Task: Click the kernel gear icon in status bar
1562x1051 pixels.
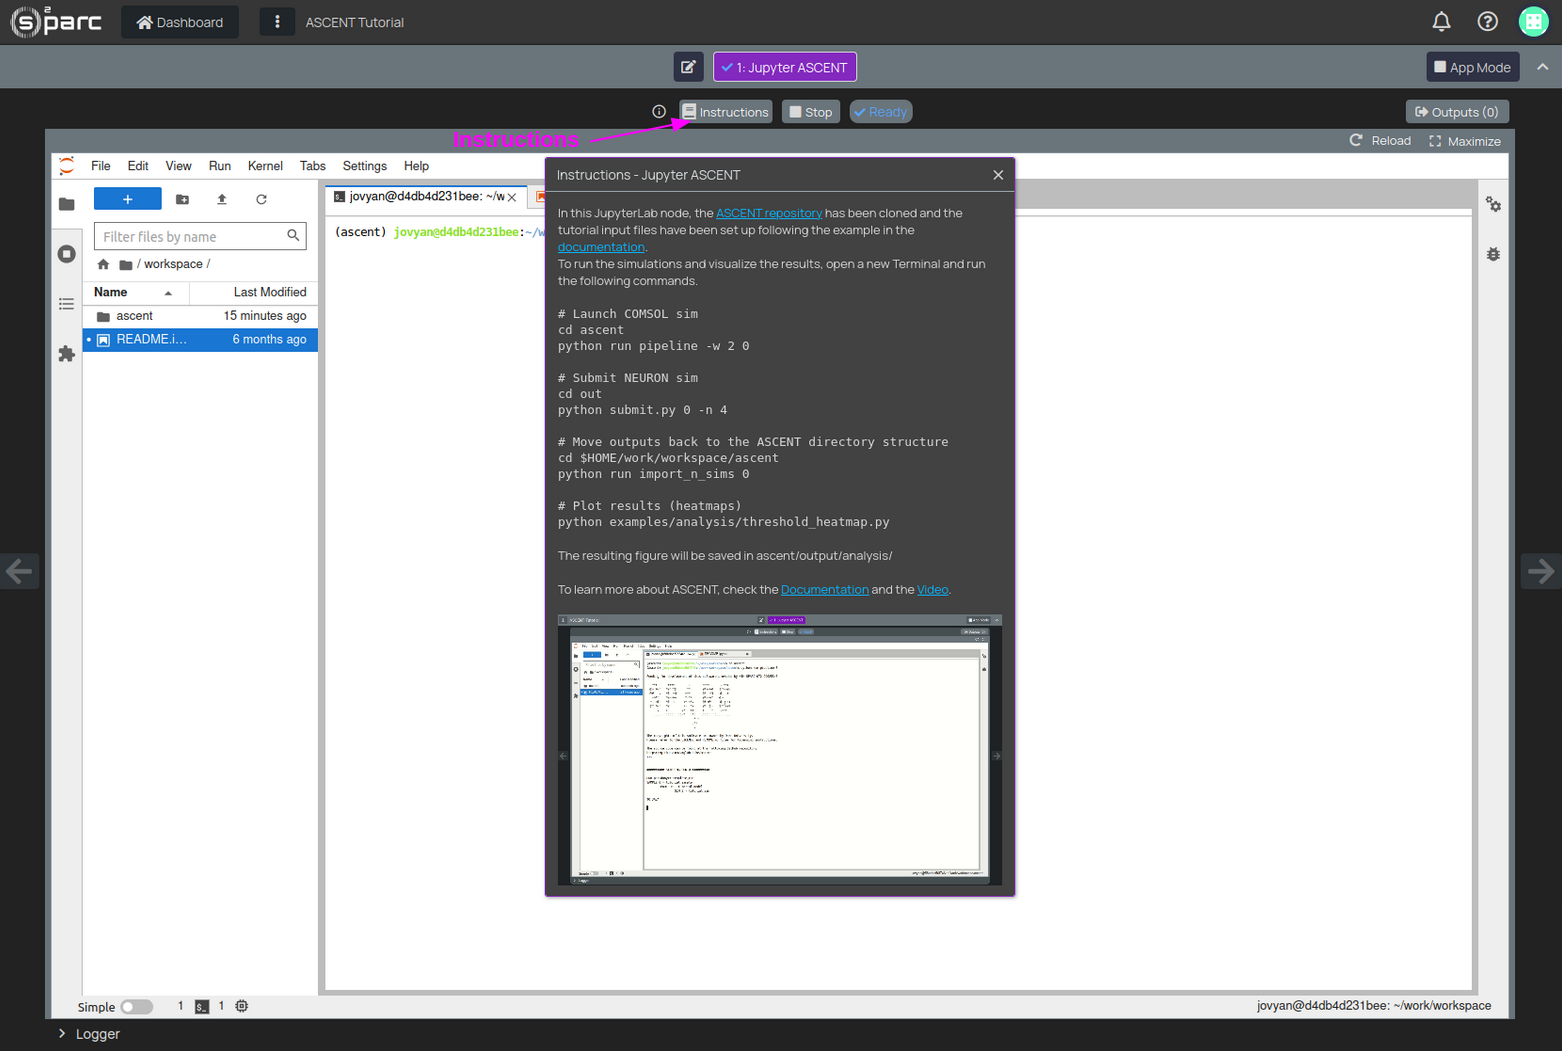Action: [242, 1007]
